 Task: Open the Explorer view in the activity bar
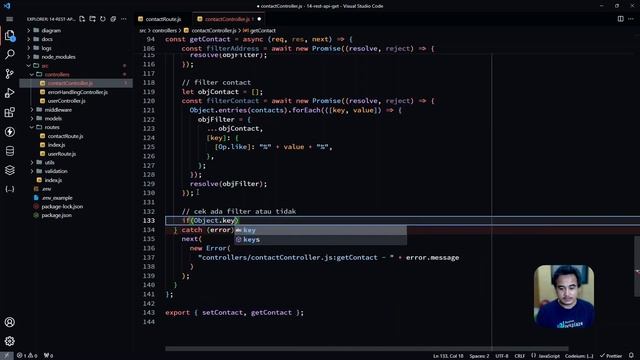tap(10, 36)
